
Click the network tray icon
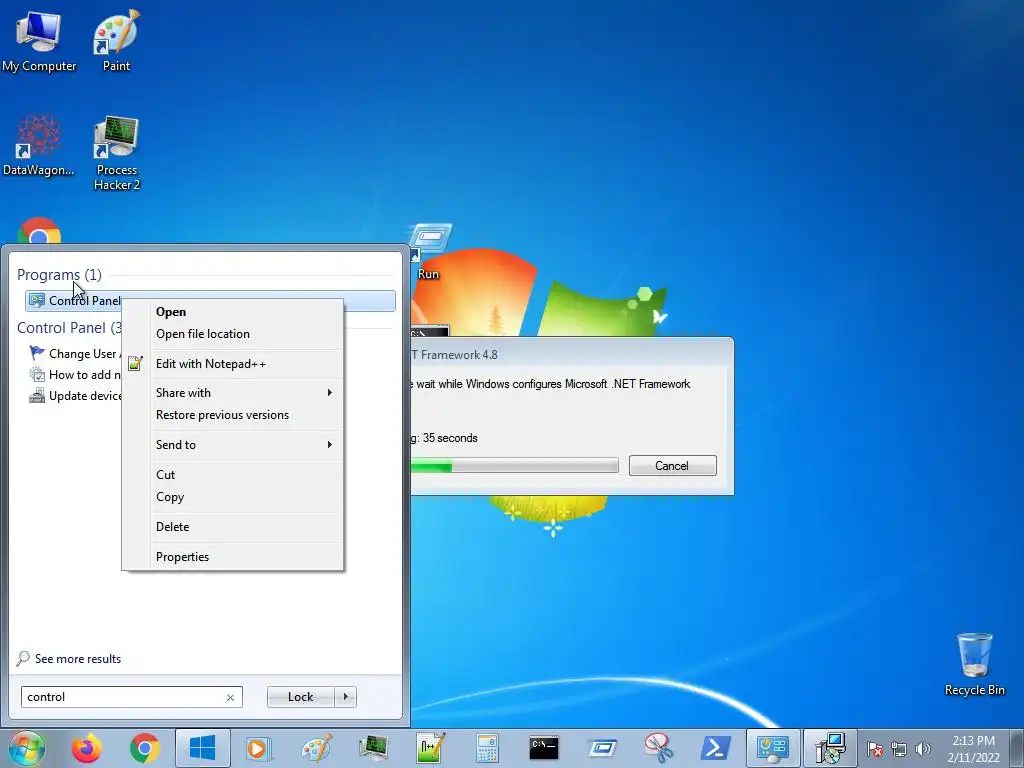(x=899, y=749)
